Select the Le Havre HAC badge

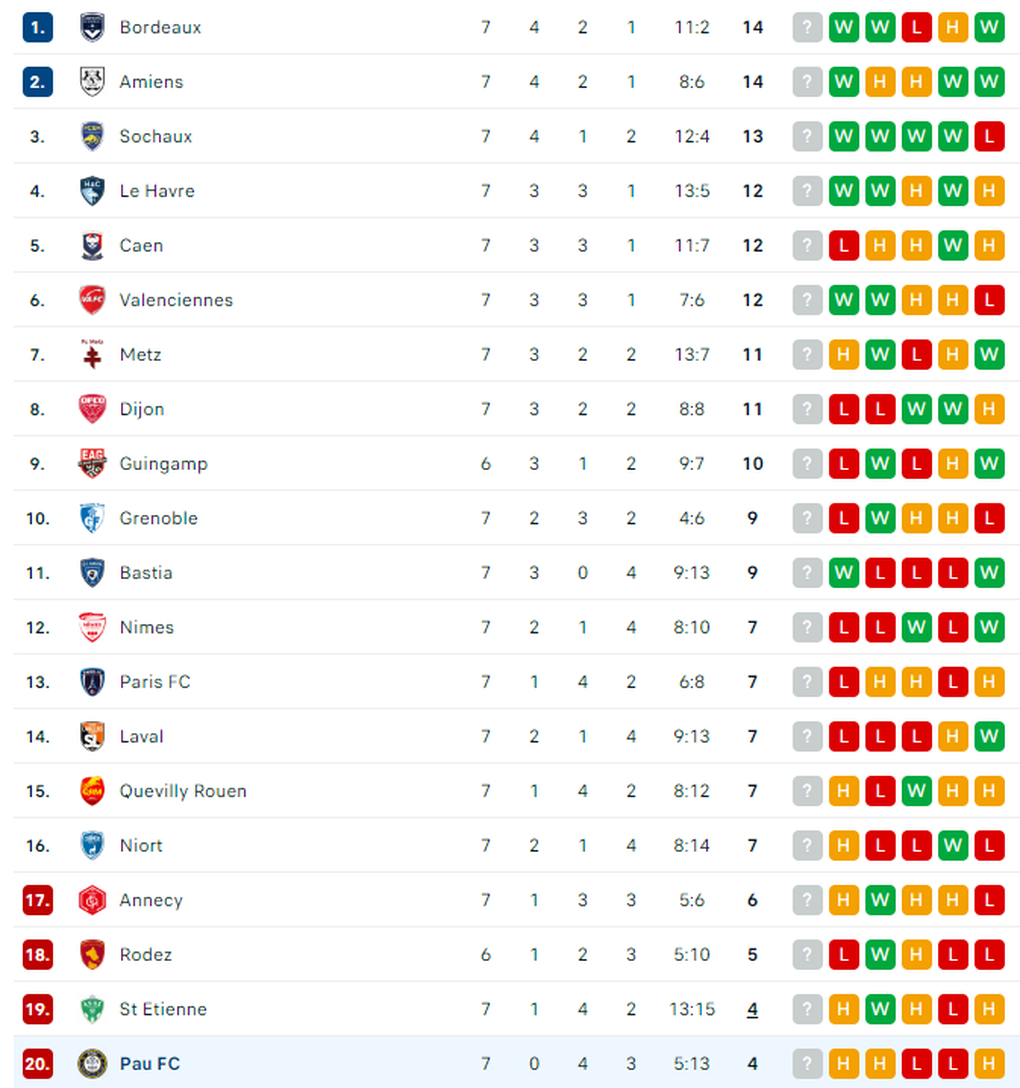[92, 191]
